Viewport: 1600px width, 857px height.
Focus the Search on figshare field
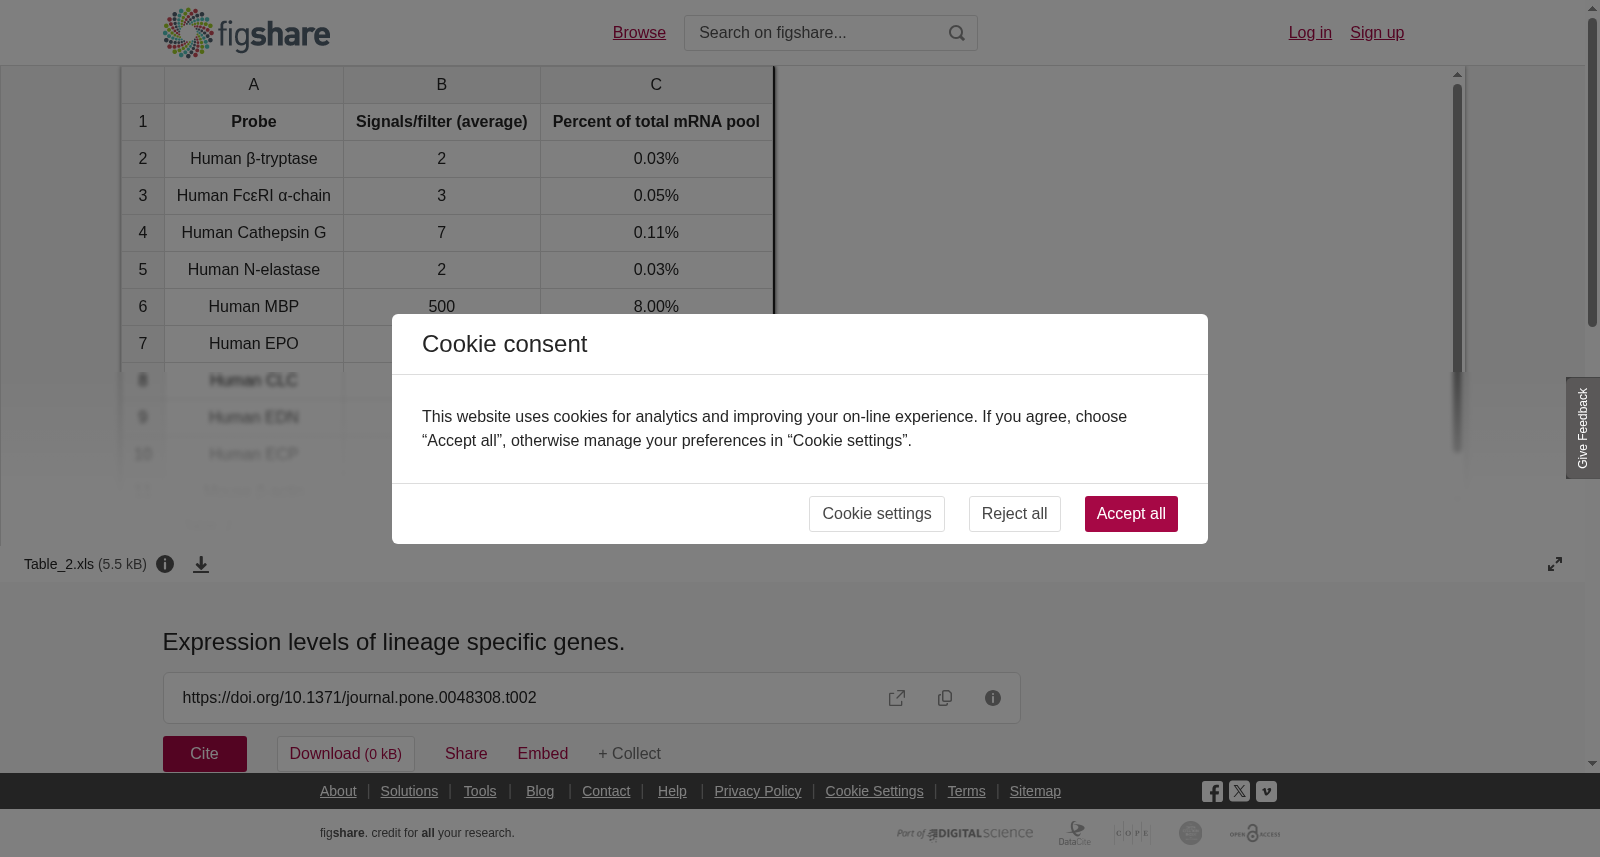[x=816, y=33]
